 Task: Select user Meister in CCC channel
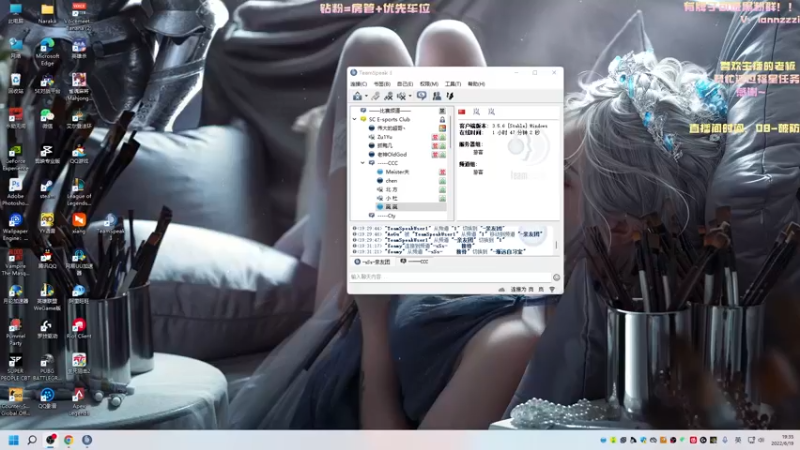(397, 172)
